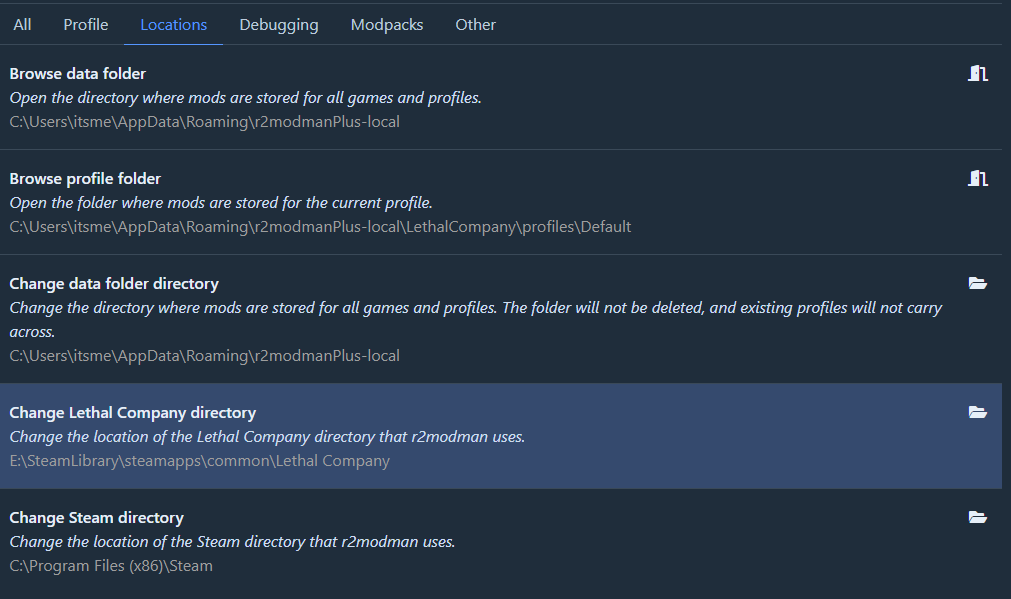Open the Profile tab

(x=86, y=24)
